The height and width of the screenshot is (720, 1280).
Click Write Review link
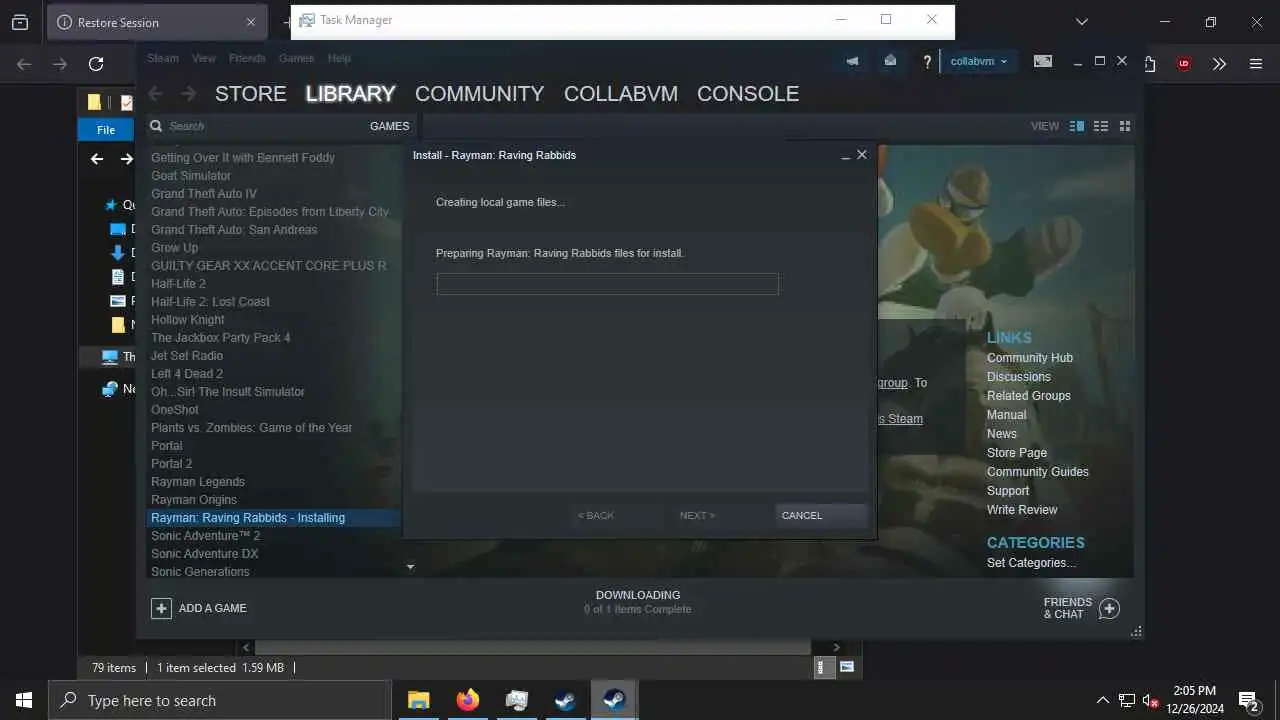[x=1022, y=510]
